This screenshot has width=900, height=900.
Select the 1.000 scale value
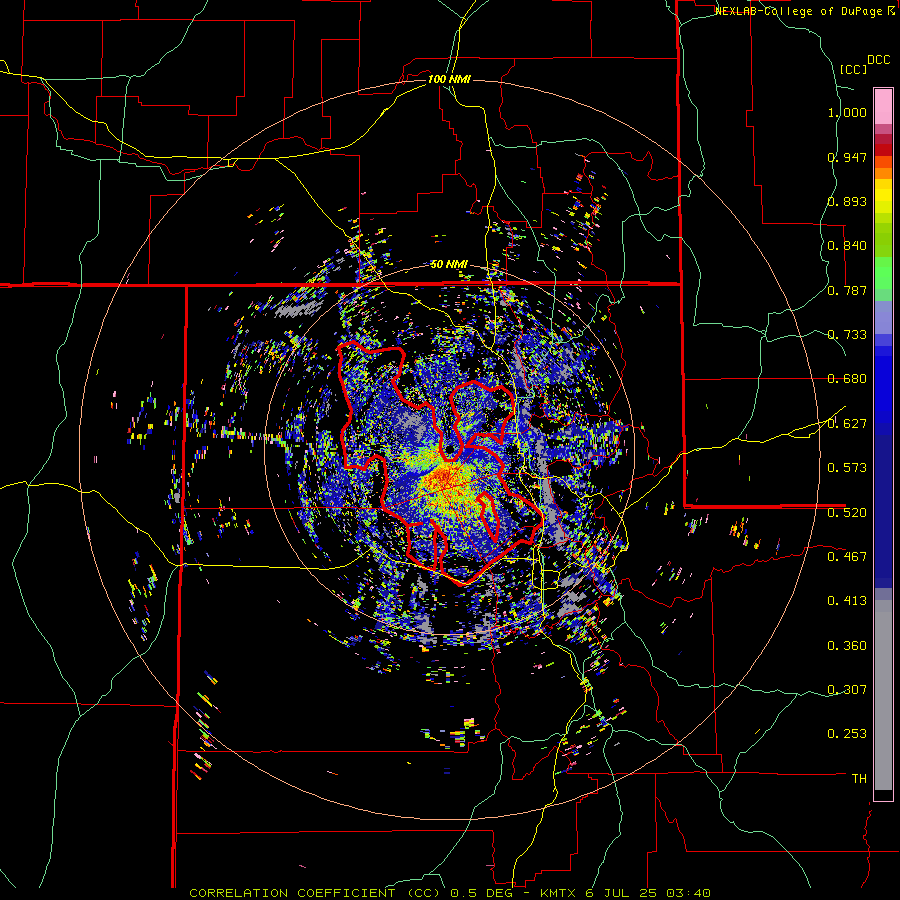[x=847, y=112]
